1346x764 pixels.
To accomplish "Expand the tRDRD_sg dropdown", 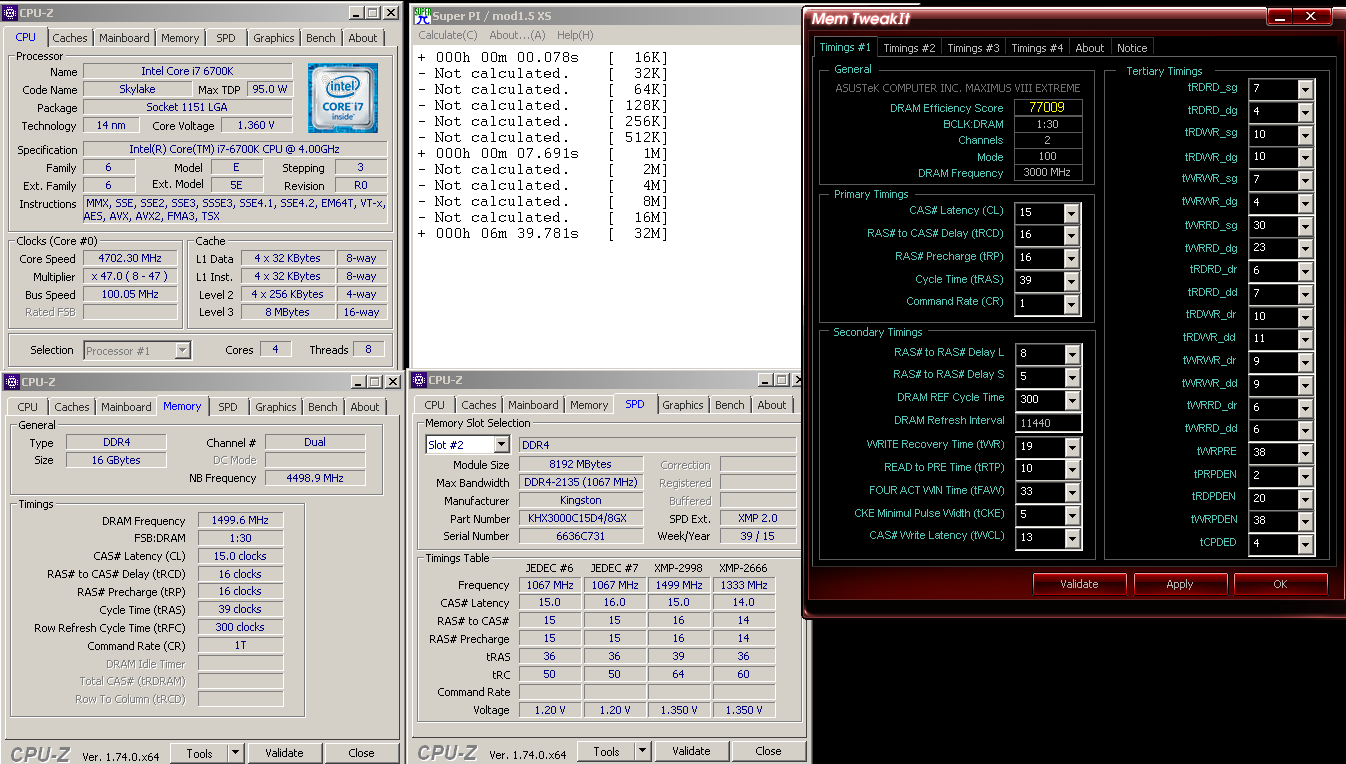I will coord(1305,89).
